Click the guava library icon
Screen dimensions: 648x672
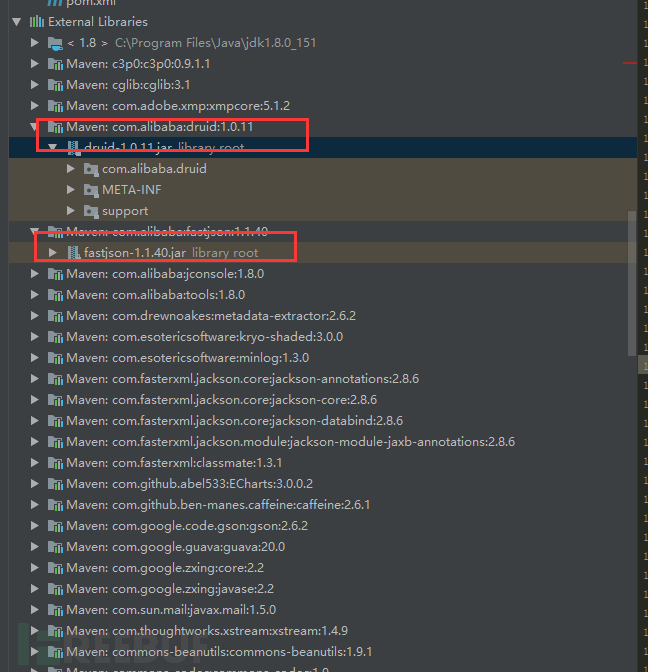pos(55,547)
